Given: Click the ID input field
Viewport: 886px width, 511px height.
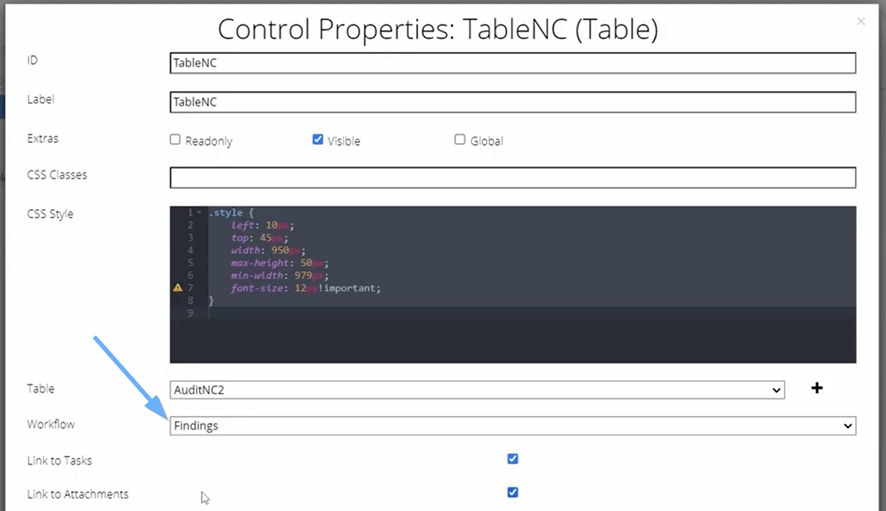Looking at the screenshot, I should [513, 63].
